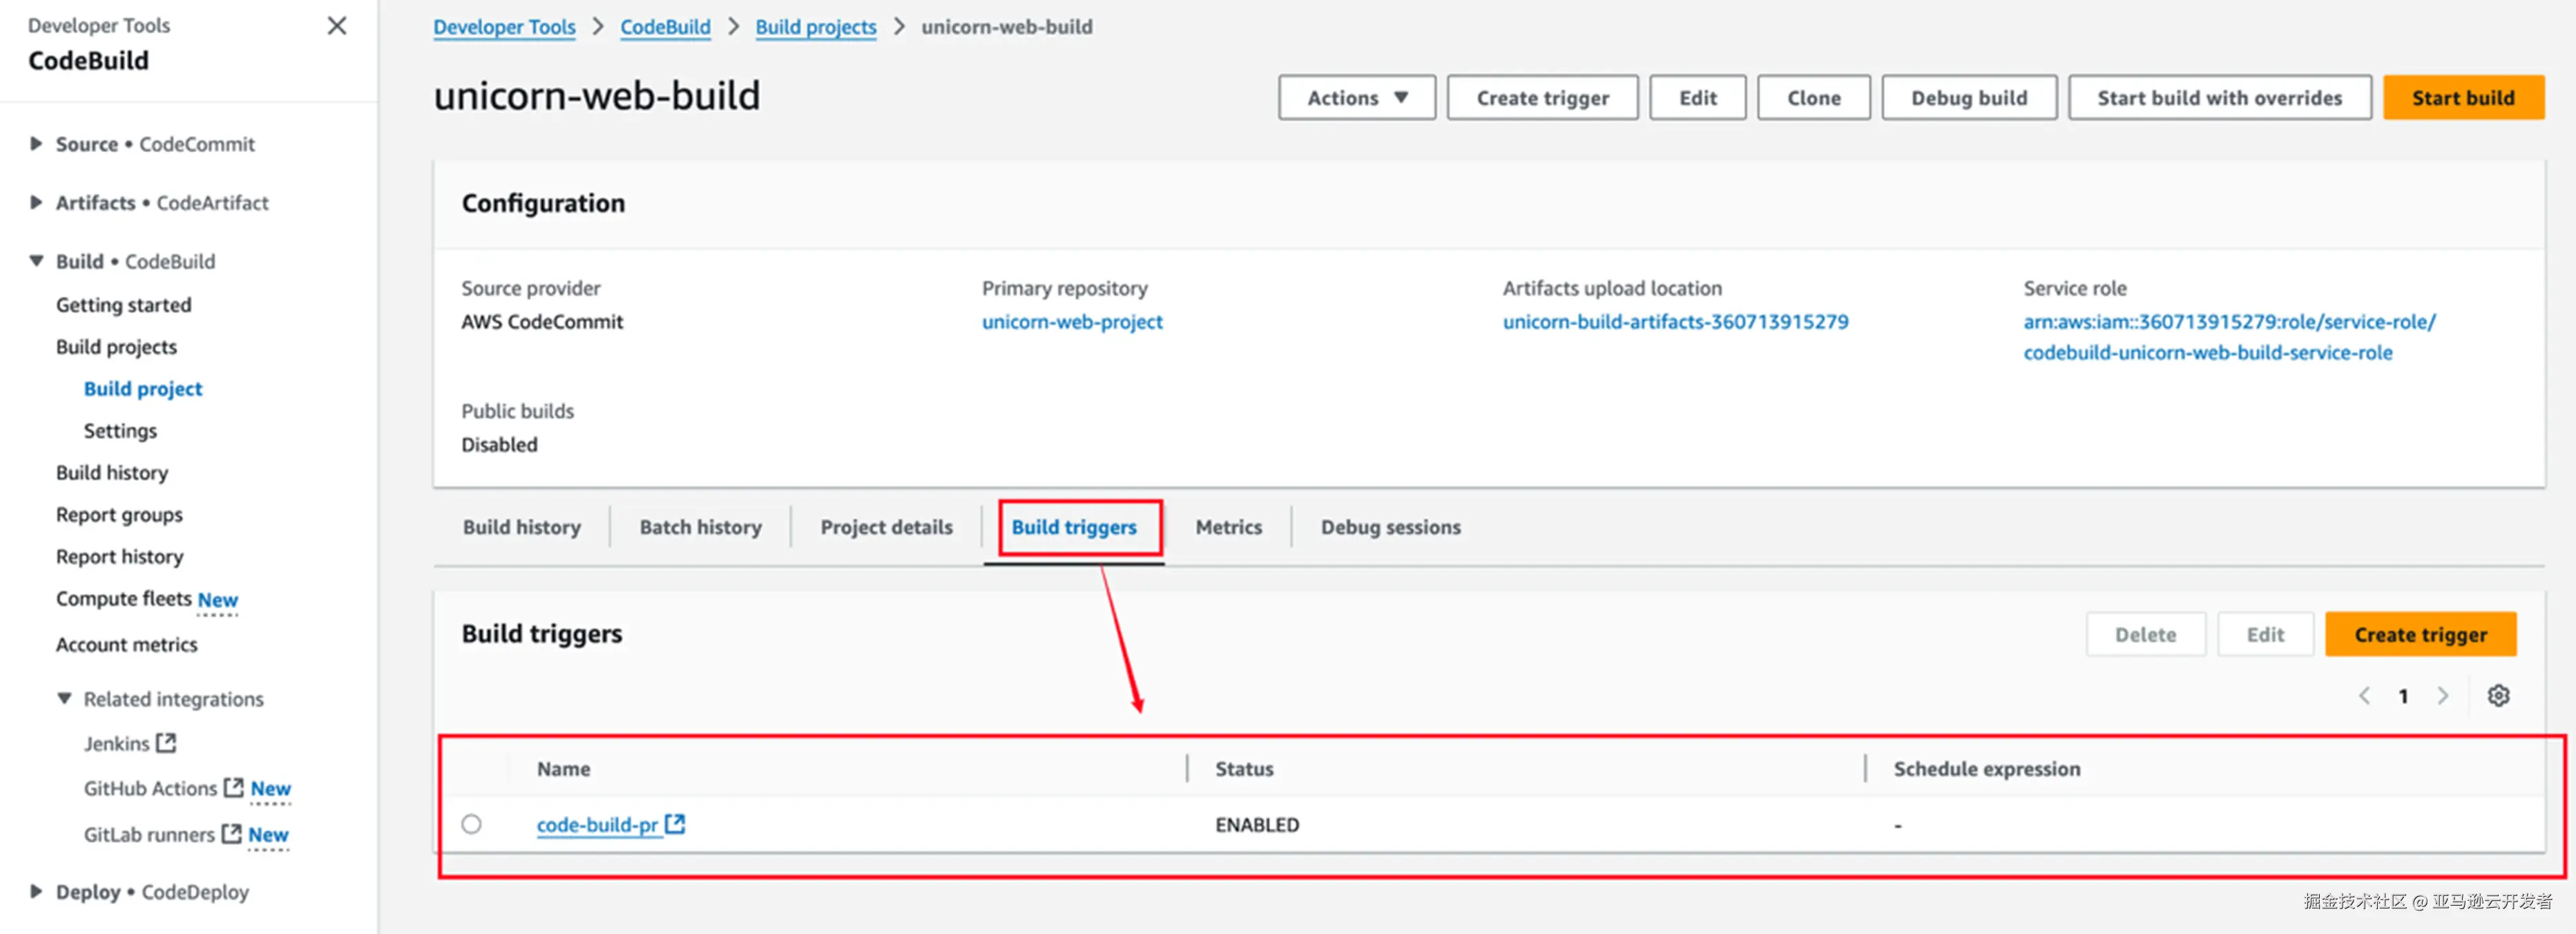The image size is (2576, 934).
Task: Click Jenkins external link icon
Action: [167, 743]
